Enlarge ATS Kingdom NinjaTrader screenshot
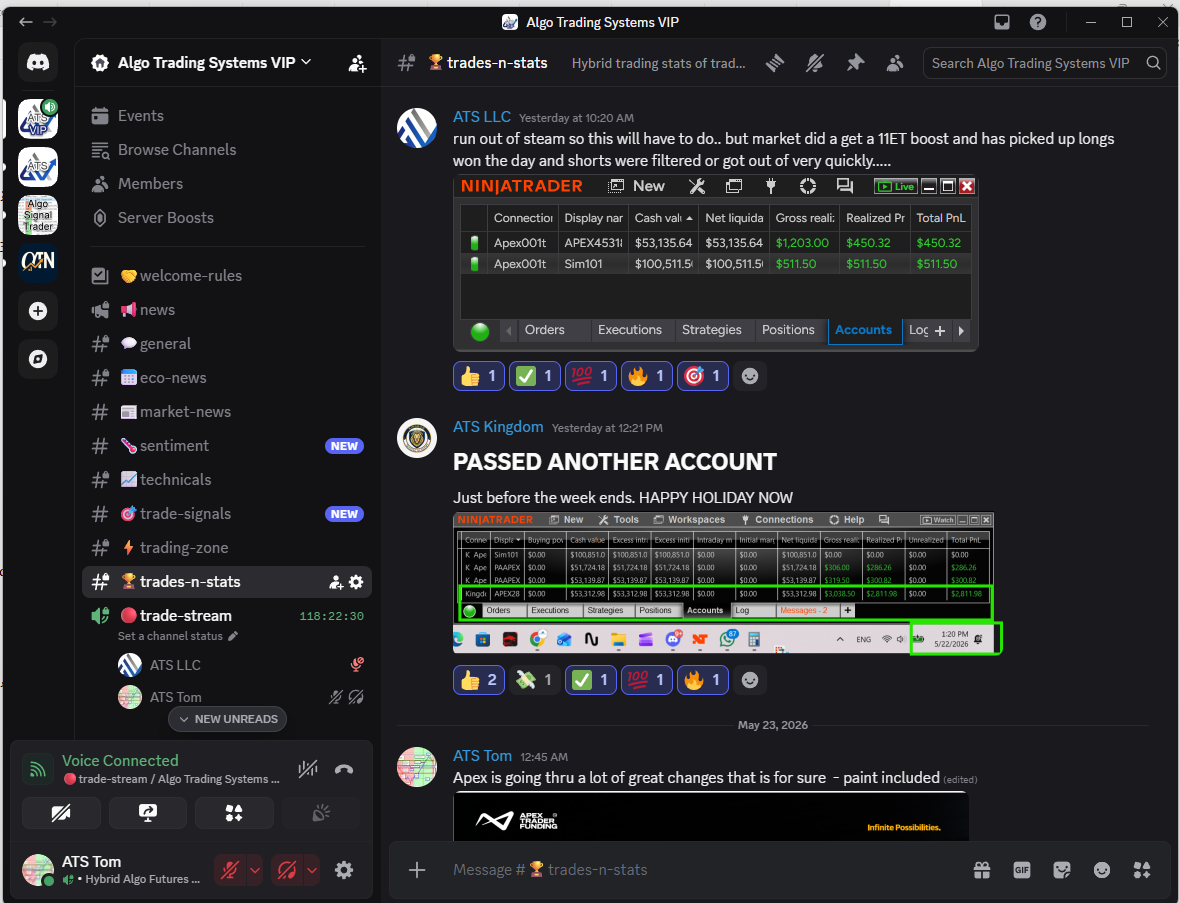Screen dimensions: 1180x903 point(727,583)
